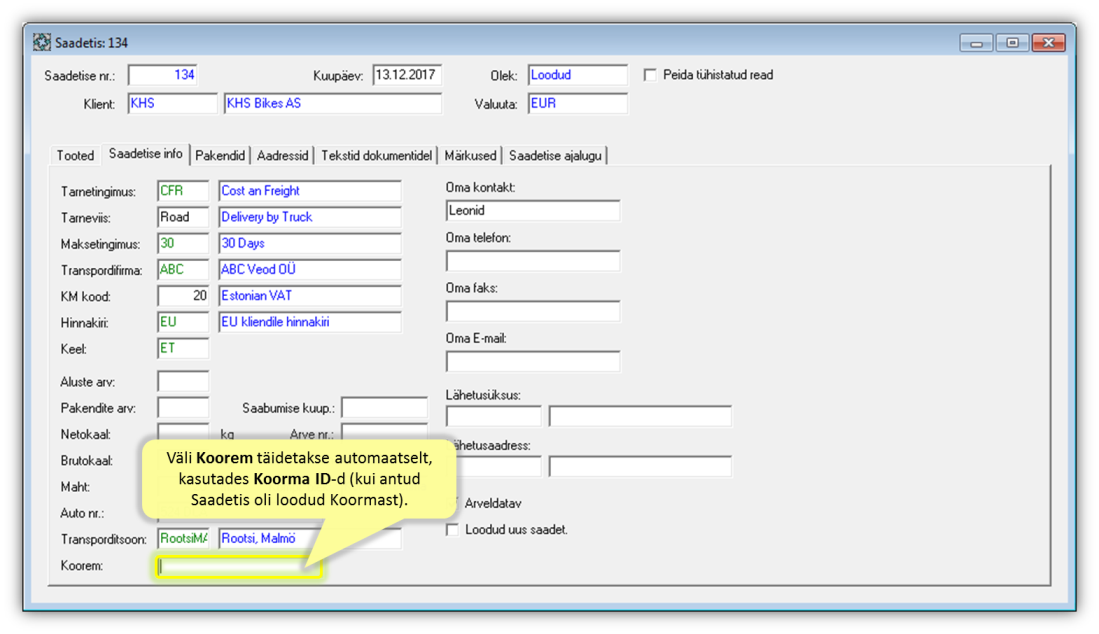Screen dimensions: 1099x634
Task: Click the Oma E-mail input field
Action: coord(533,361)
